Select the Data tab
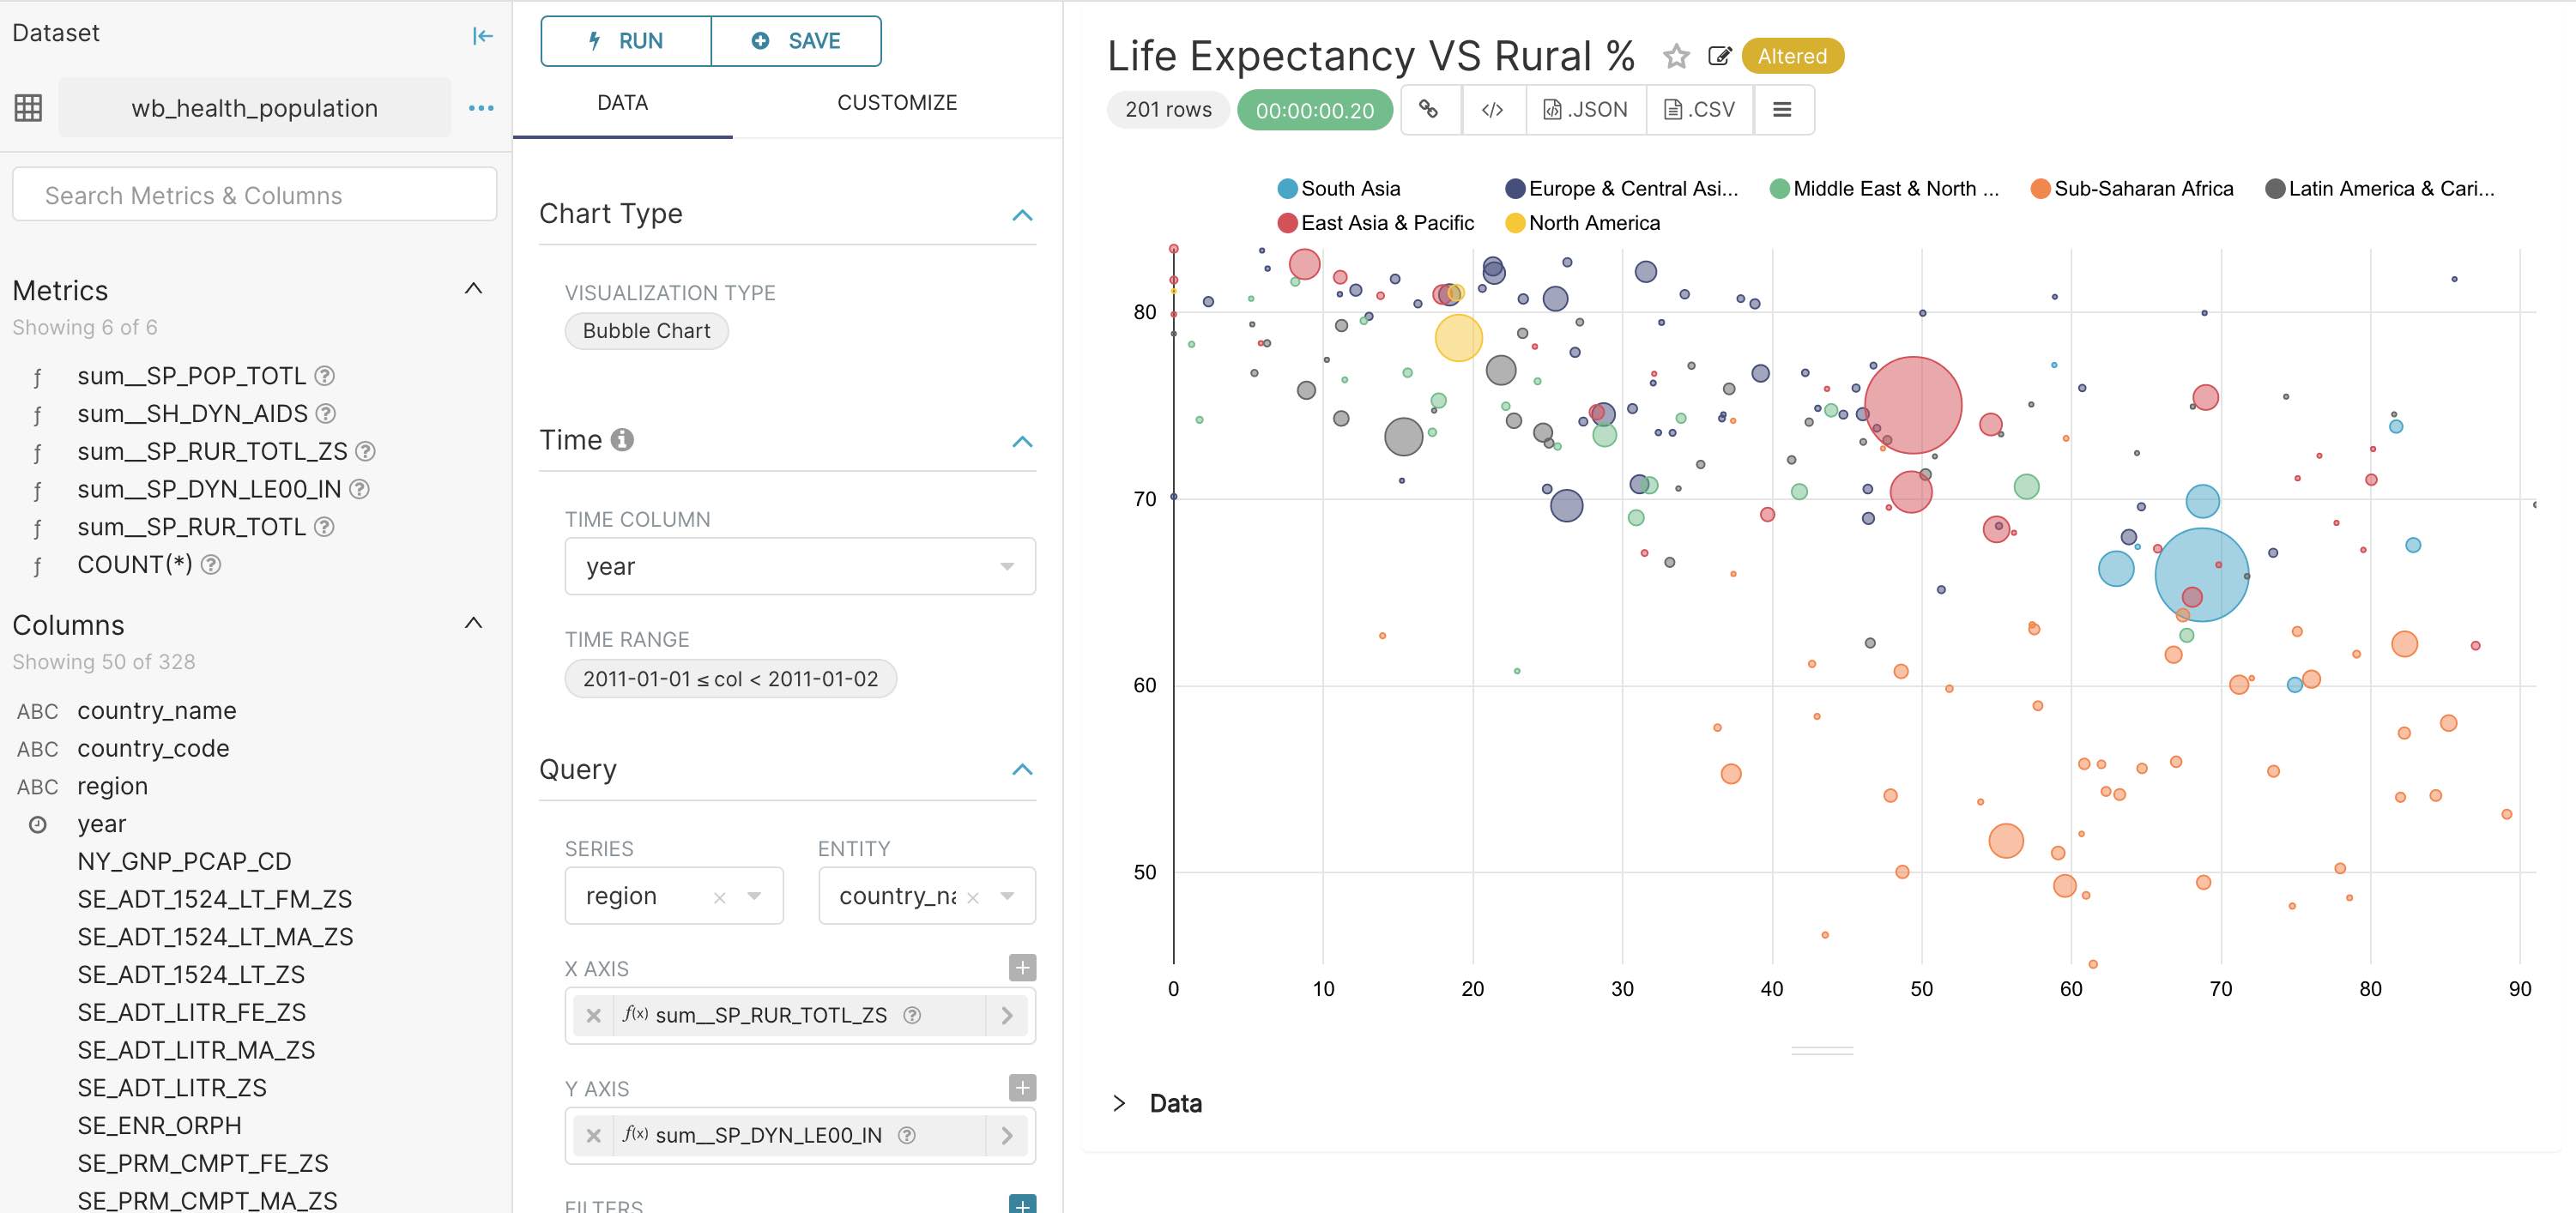The height and width of the screenshot is (1213, 2576). 622,102
